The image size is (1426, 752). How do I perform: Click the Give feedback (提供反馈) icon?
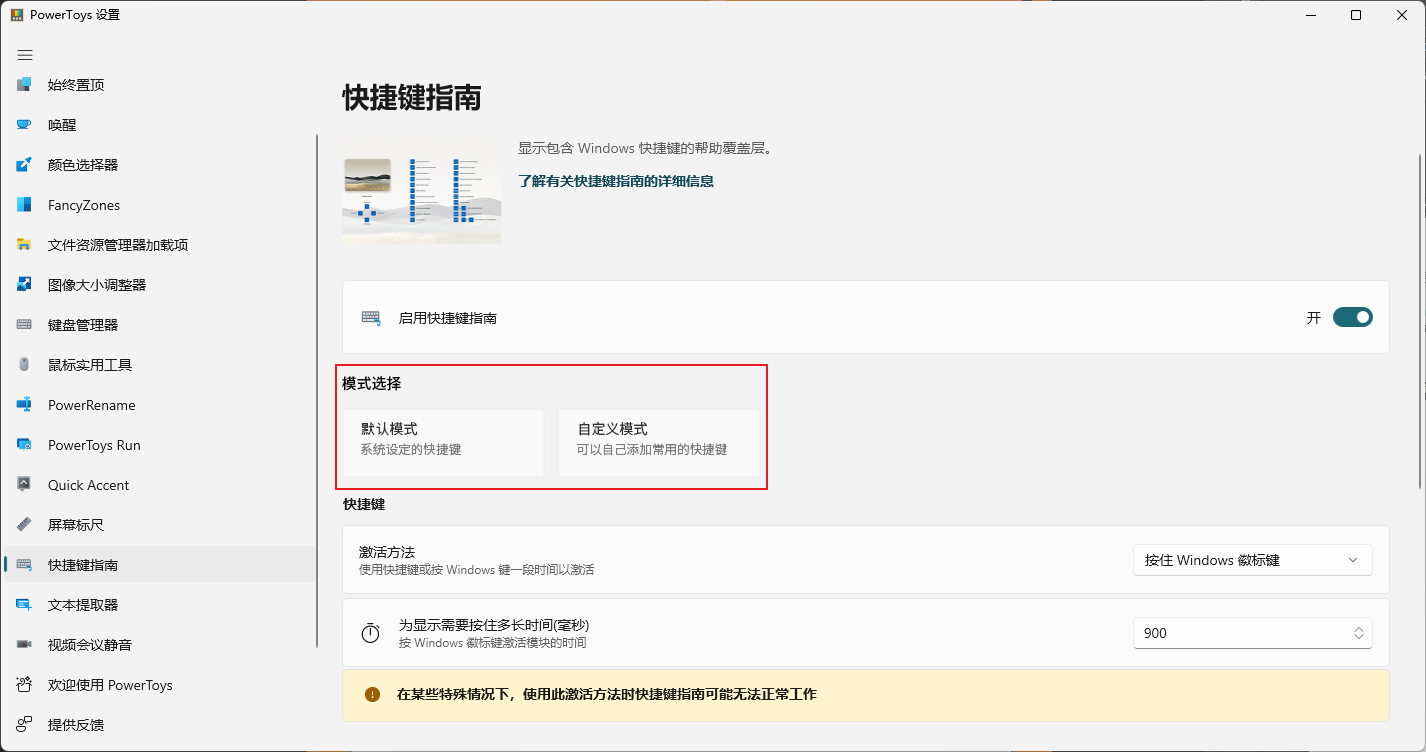click(25, 725)
